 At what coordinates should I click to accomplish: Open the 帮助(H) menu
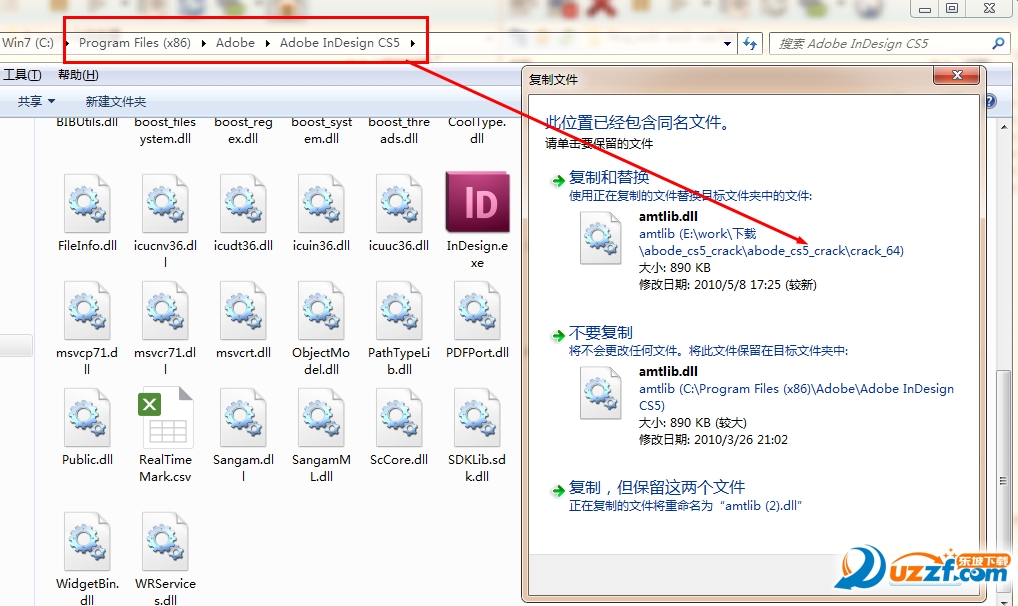pos(78,75)
